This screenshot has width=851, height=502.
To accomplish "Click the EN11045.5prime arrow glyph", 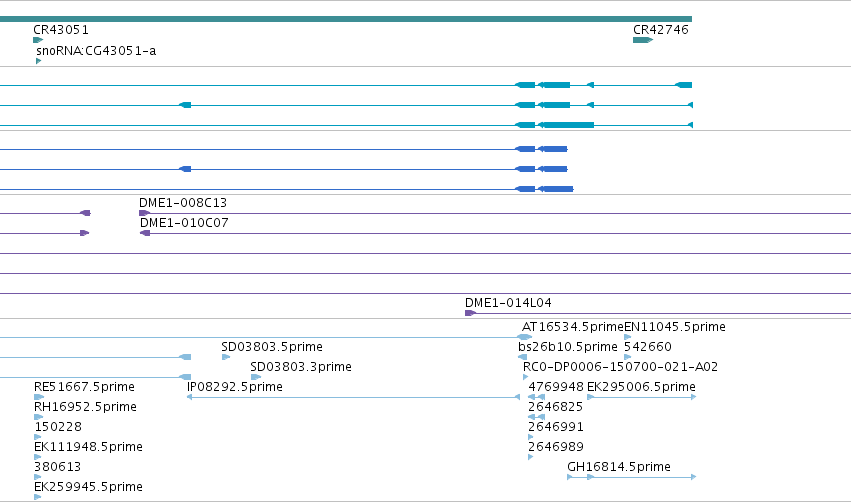I will pos(628,337).
